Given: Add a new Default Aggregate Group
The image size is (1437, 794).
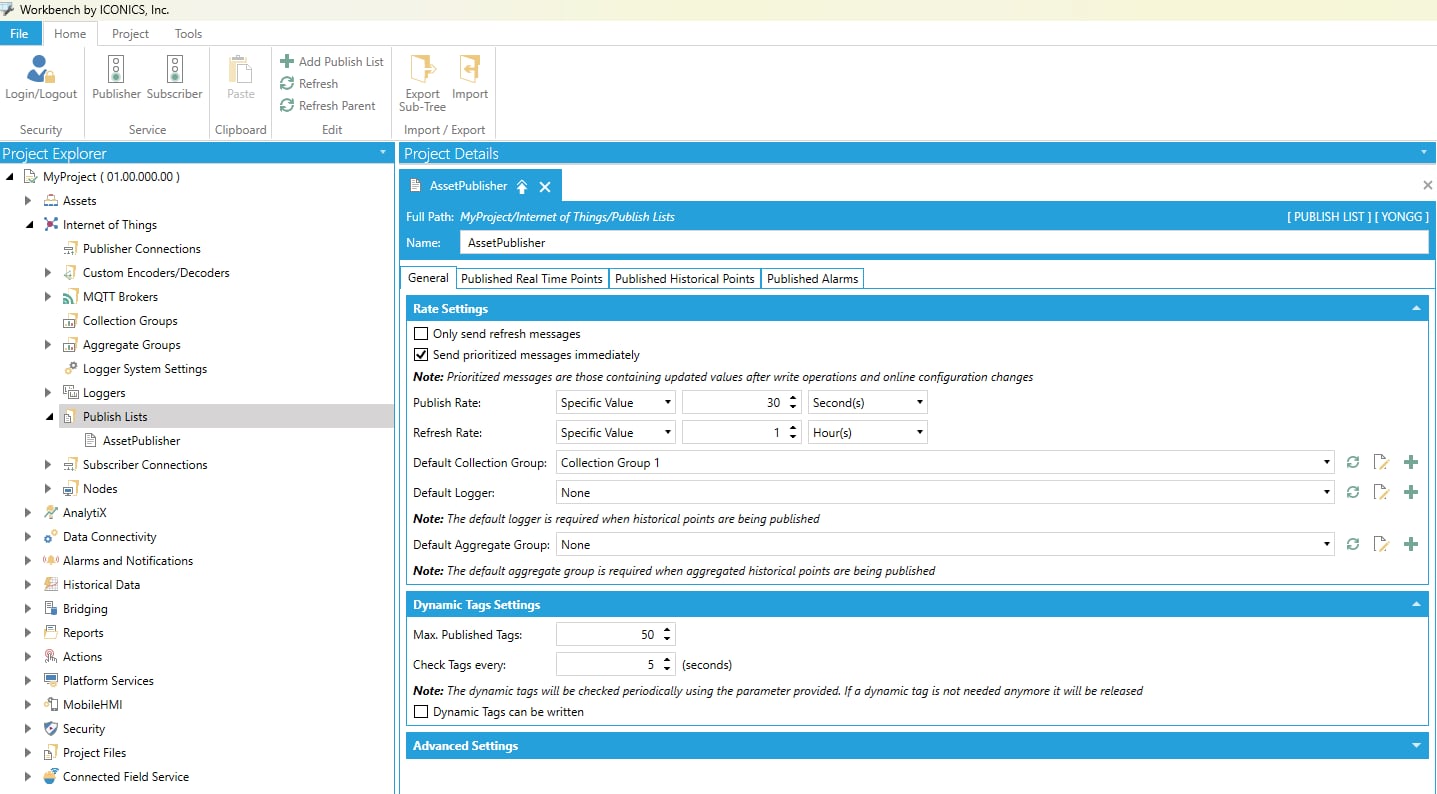Looking at the screenshot, I should pyautogui.click(x=1411, y=544).
